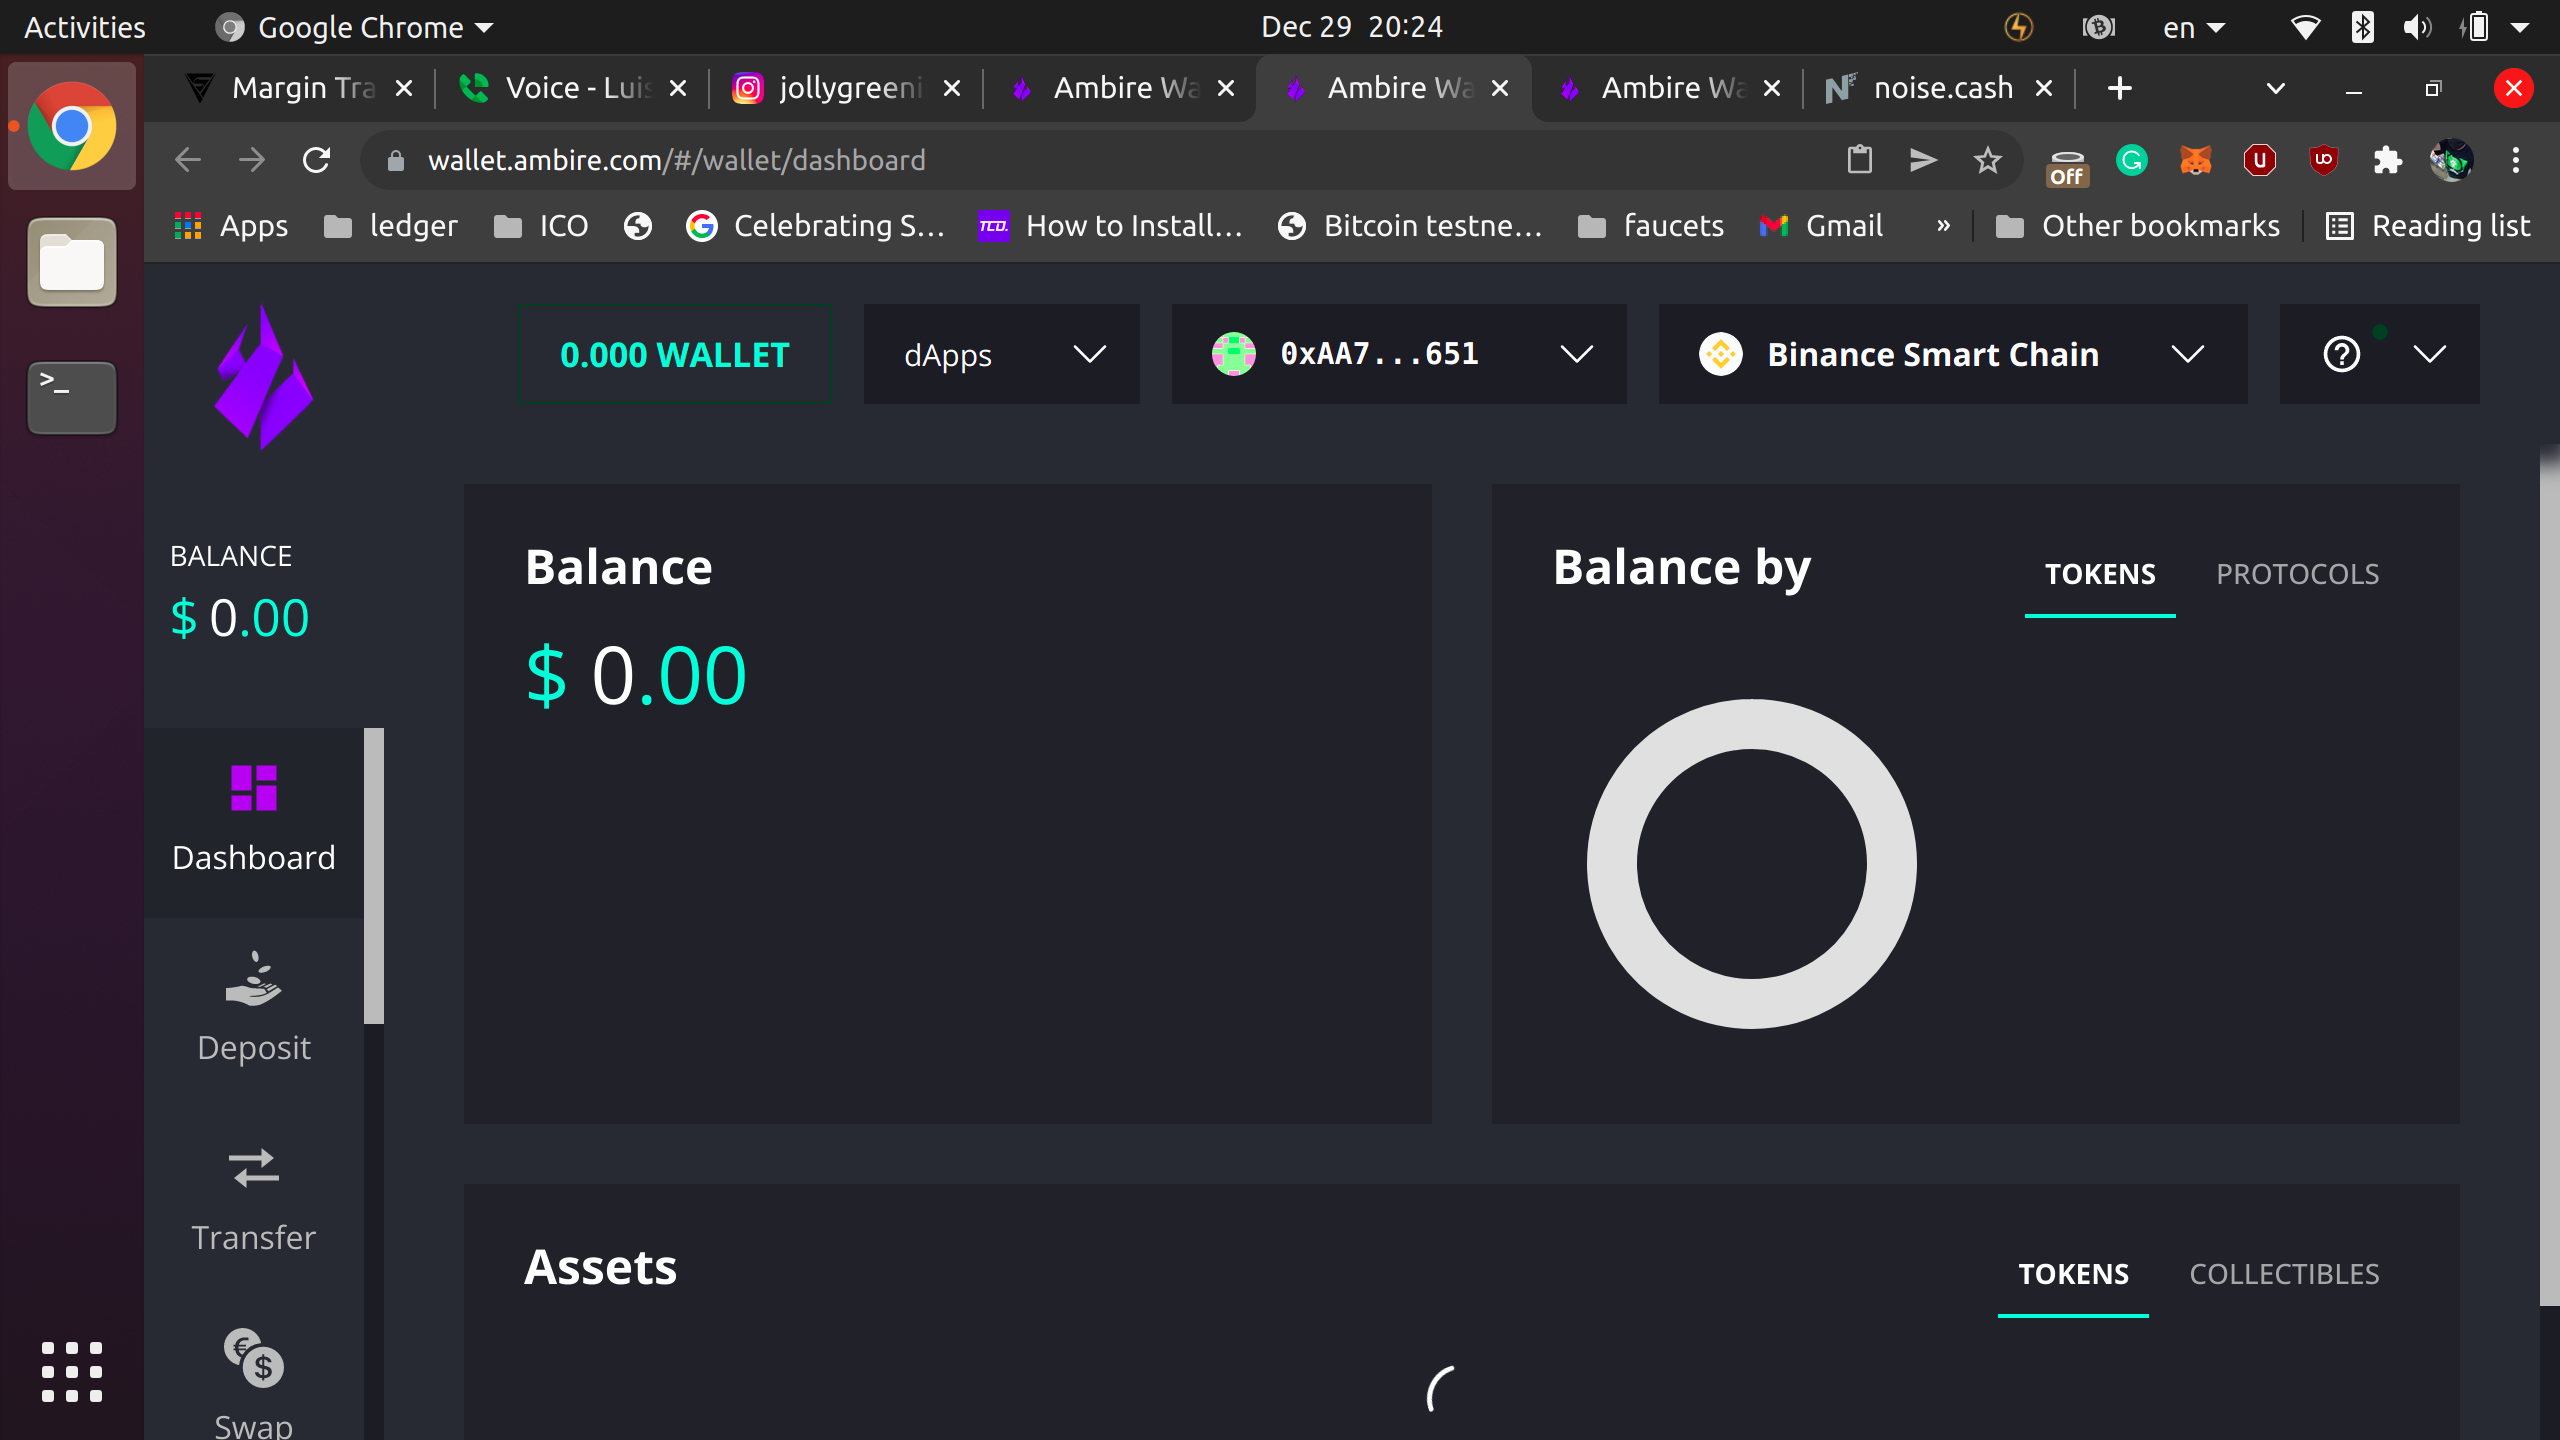Click the 0.000 WALLET button
This screenshot has width=2560, height=1440.
pyautogui.click(x=675, y=354)
